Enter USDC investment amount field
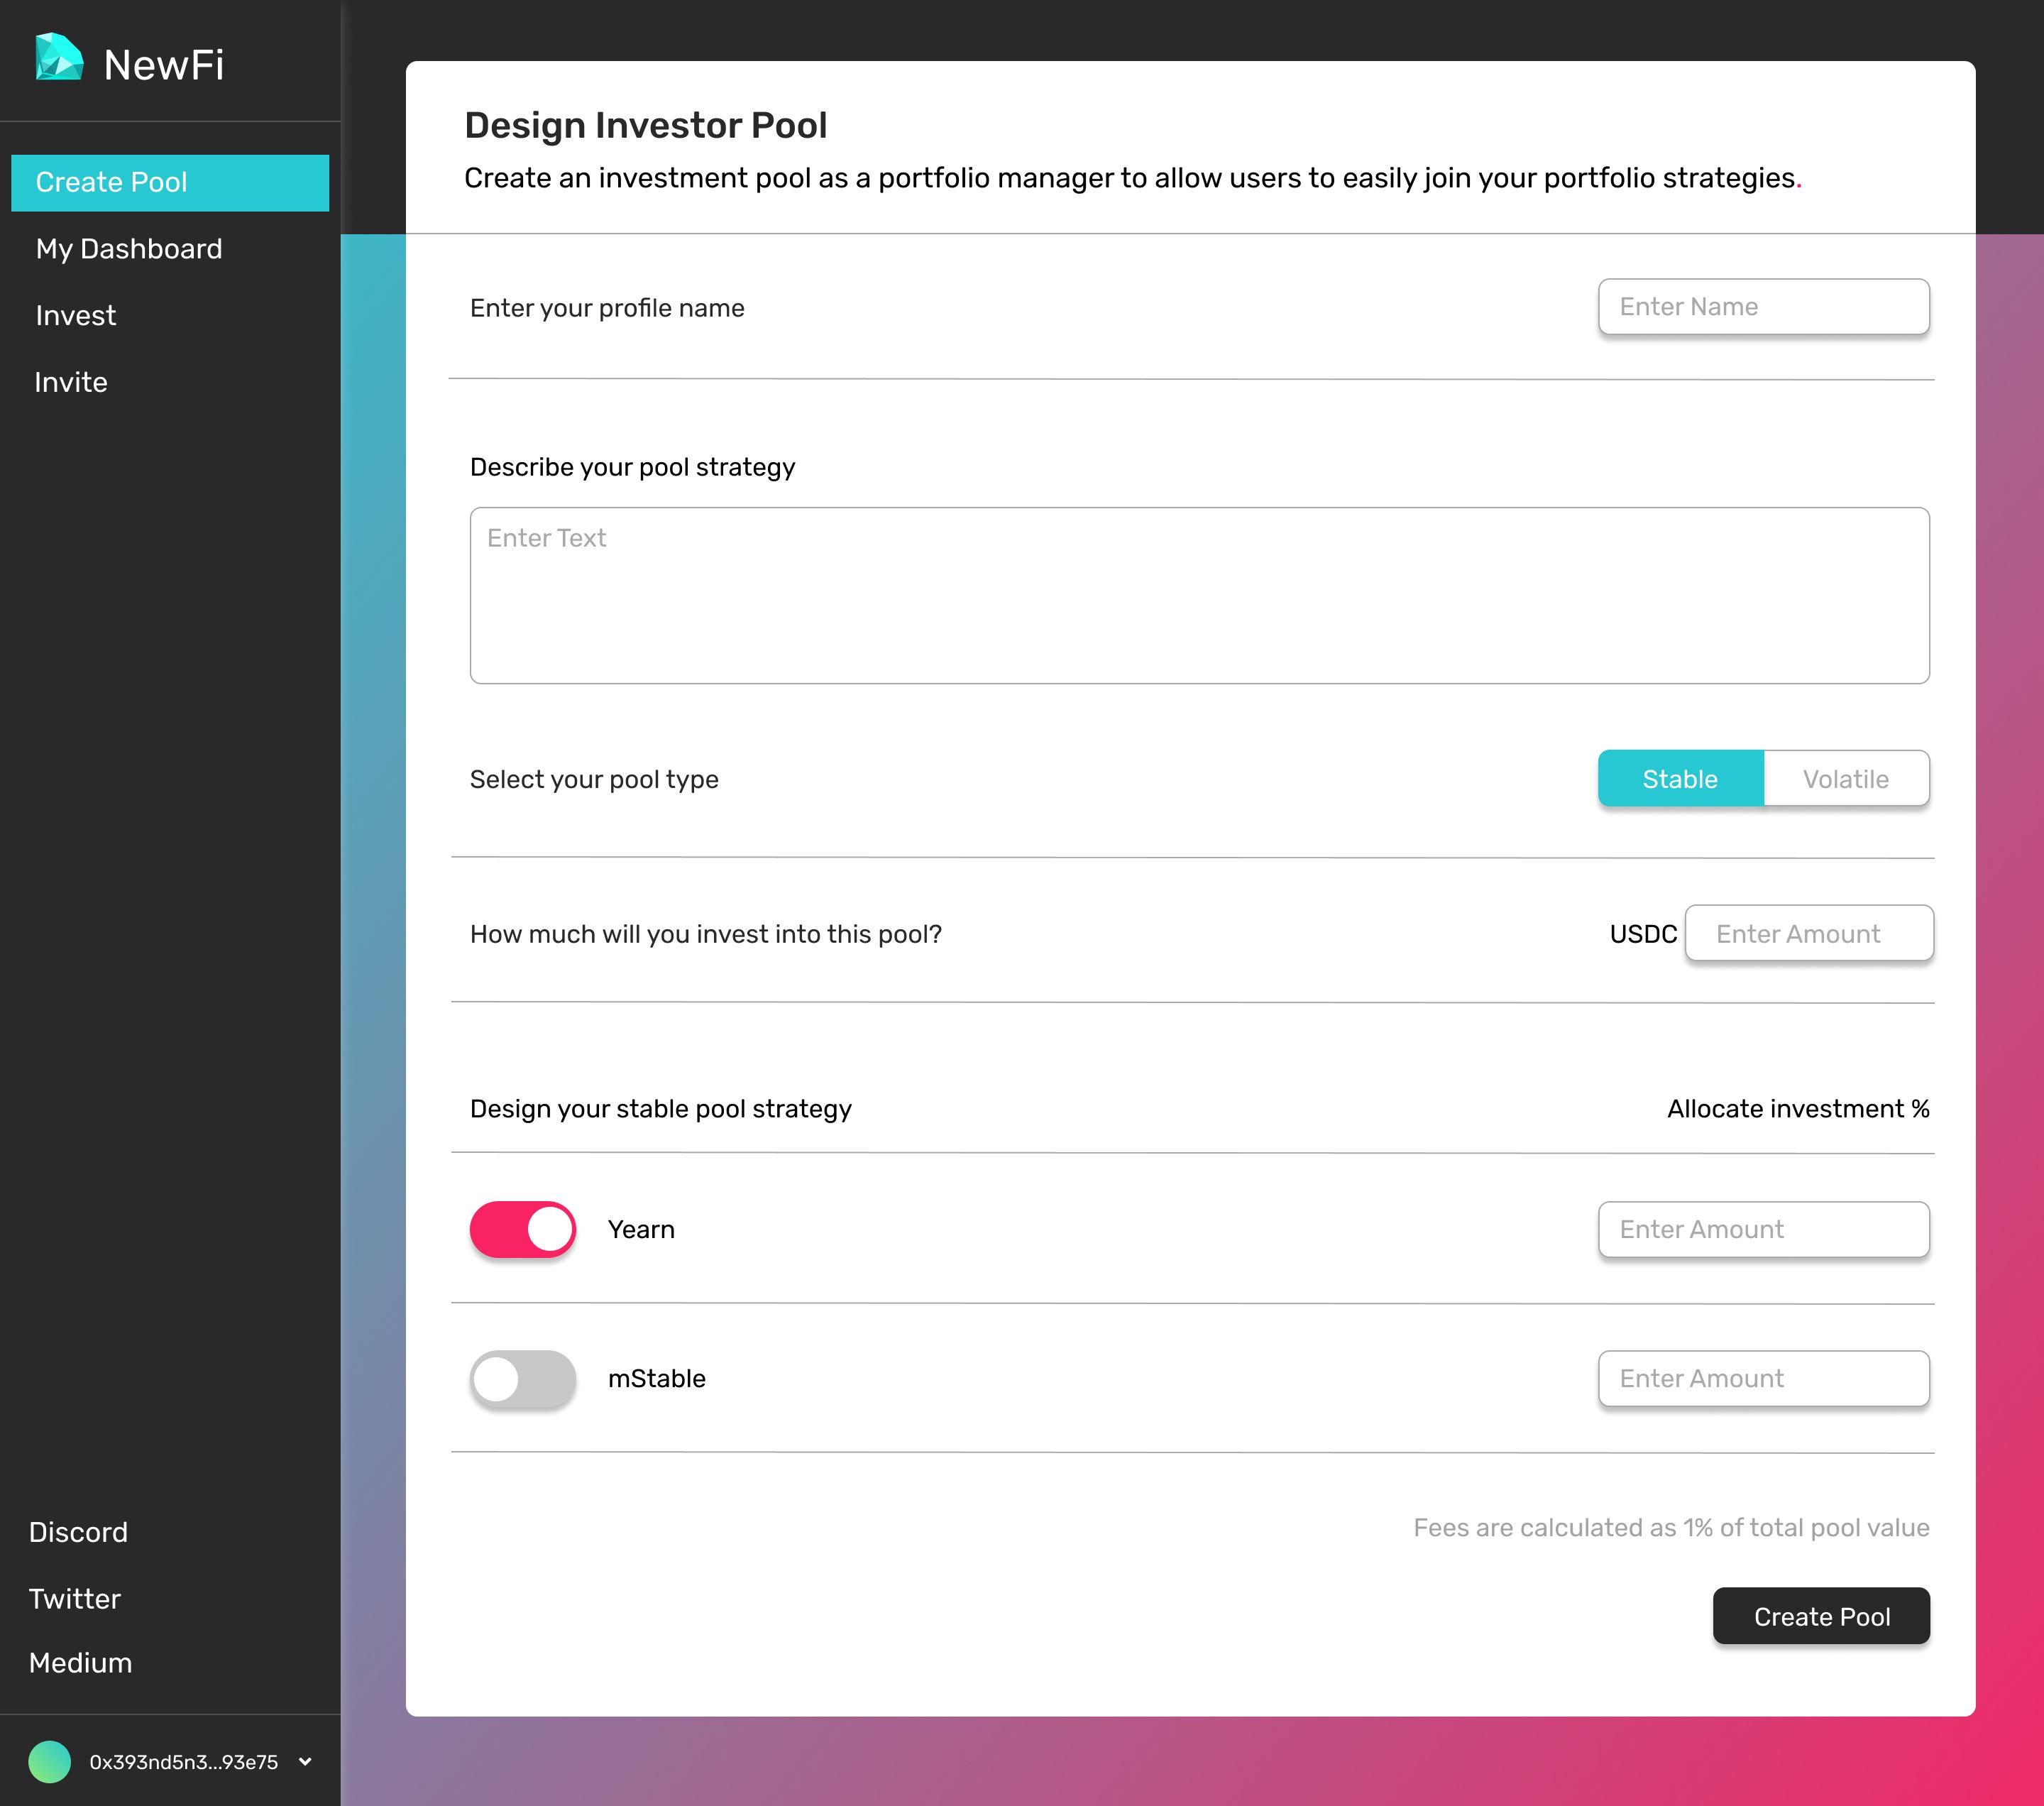The image size is (2044, 1806). (x=1807, y=933)
